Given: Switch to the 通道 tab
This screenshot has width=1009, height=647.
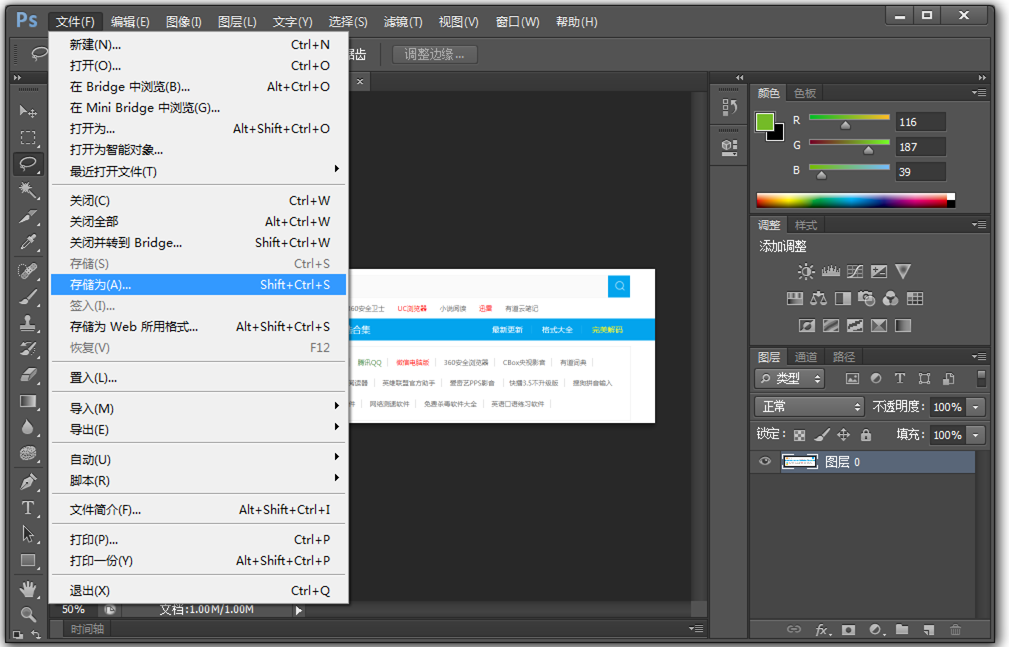Looking at the screenshot, I should pos(806,357).
